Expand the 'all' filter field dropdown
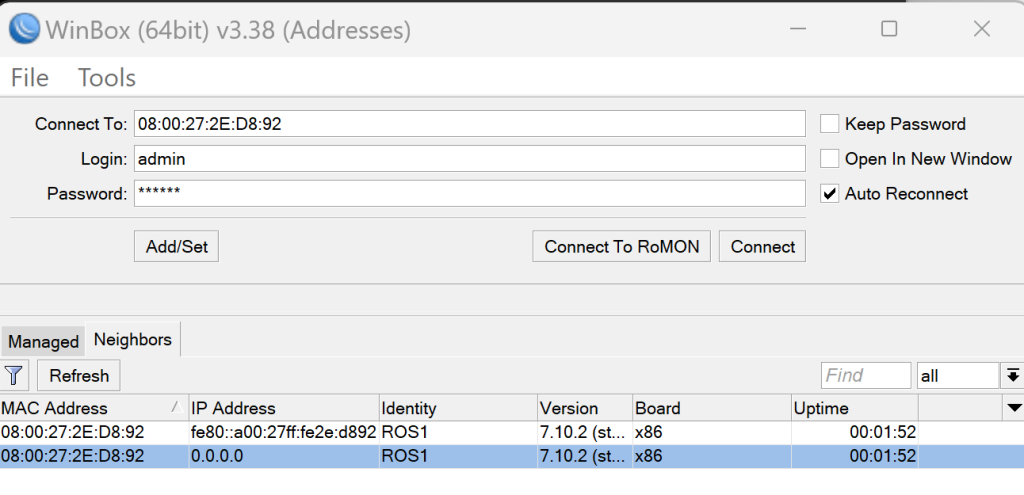Screen dimensions: 1024x495 click(957, 376)
